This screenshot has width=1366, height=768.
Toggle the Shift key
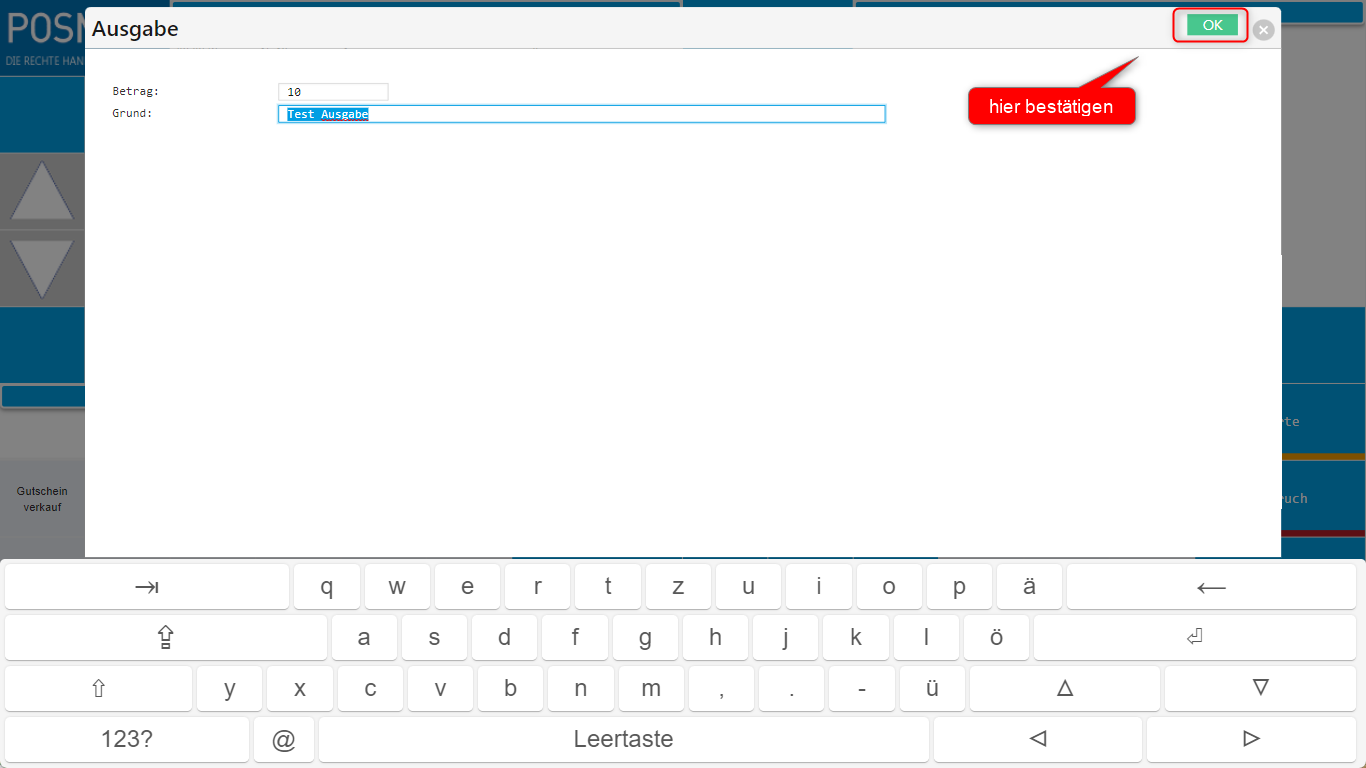(x=98, y=689)
